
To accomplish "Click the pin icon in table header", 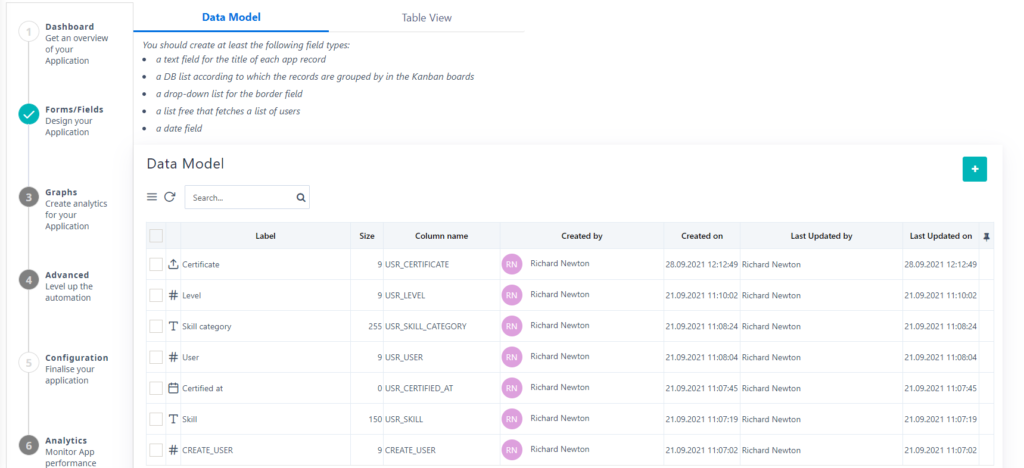I will tap(986, 236).
